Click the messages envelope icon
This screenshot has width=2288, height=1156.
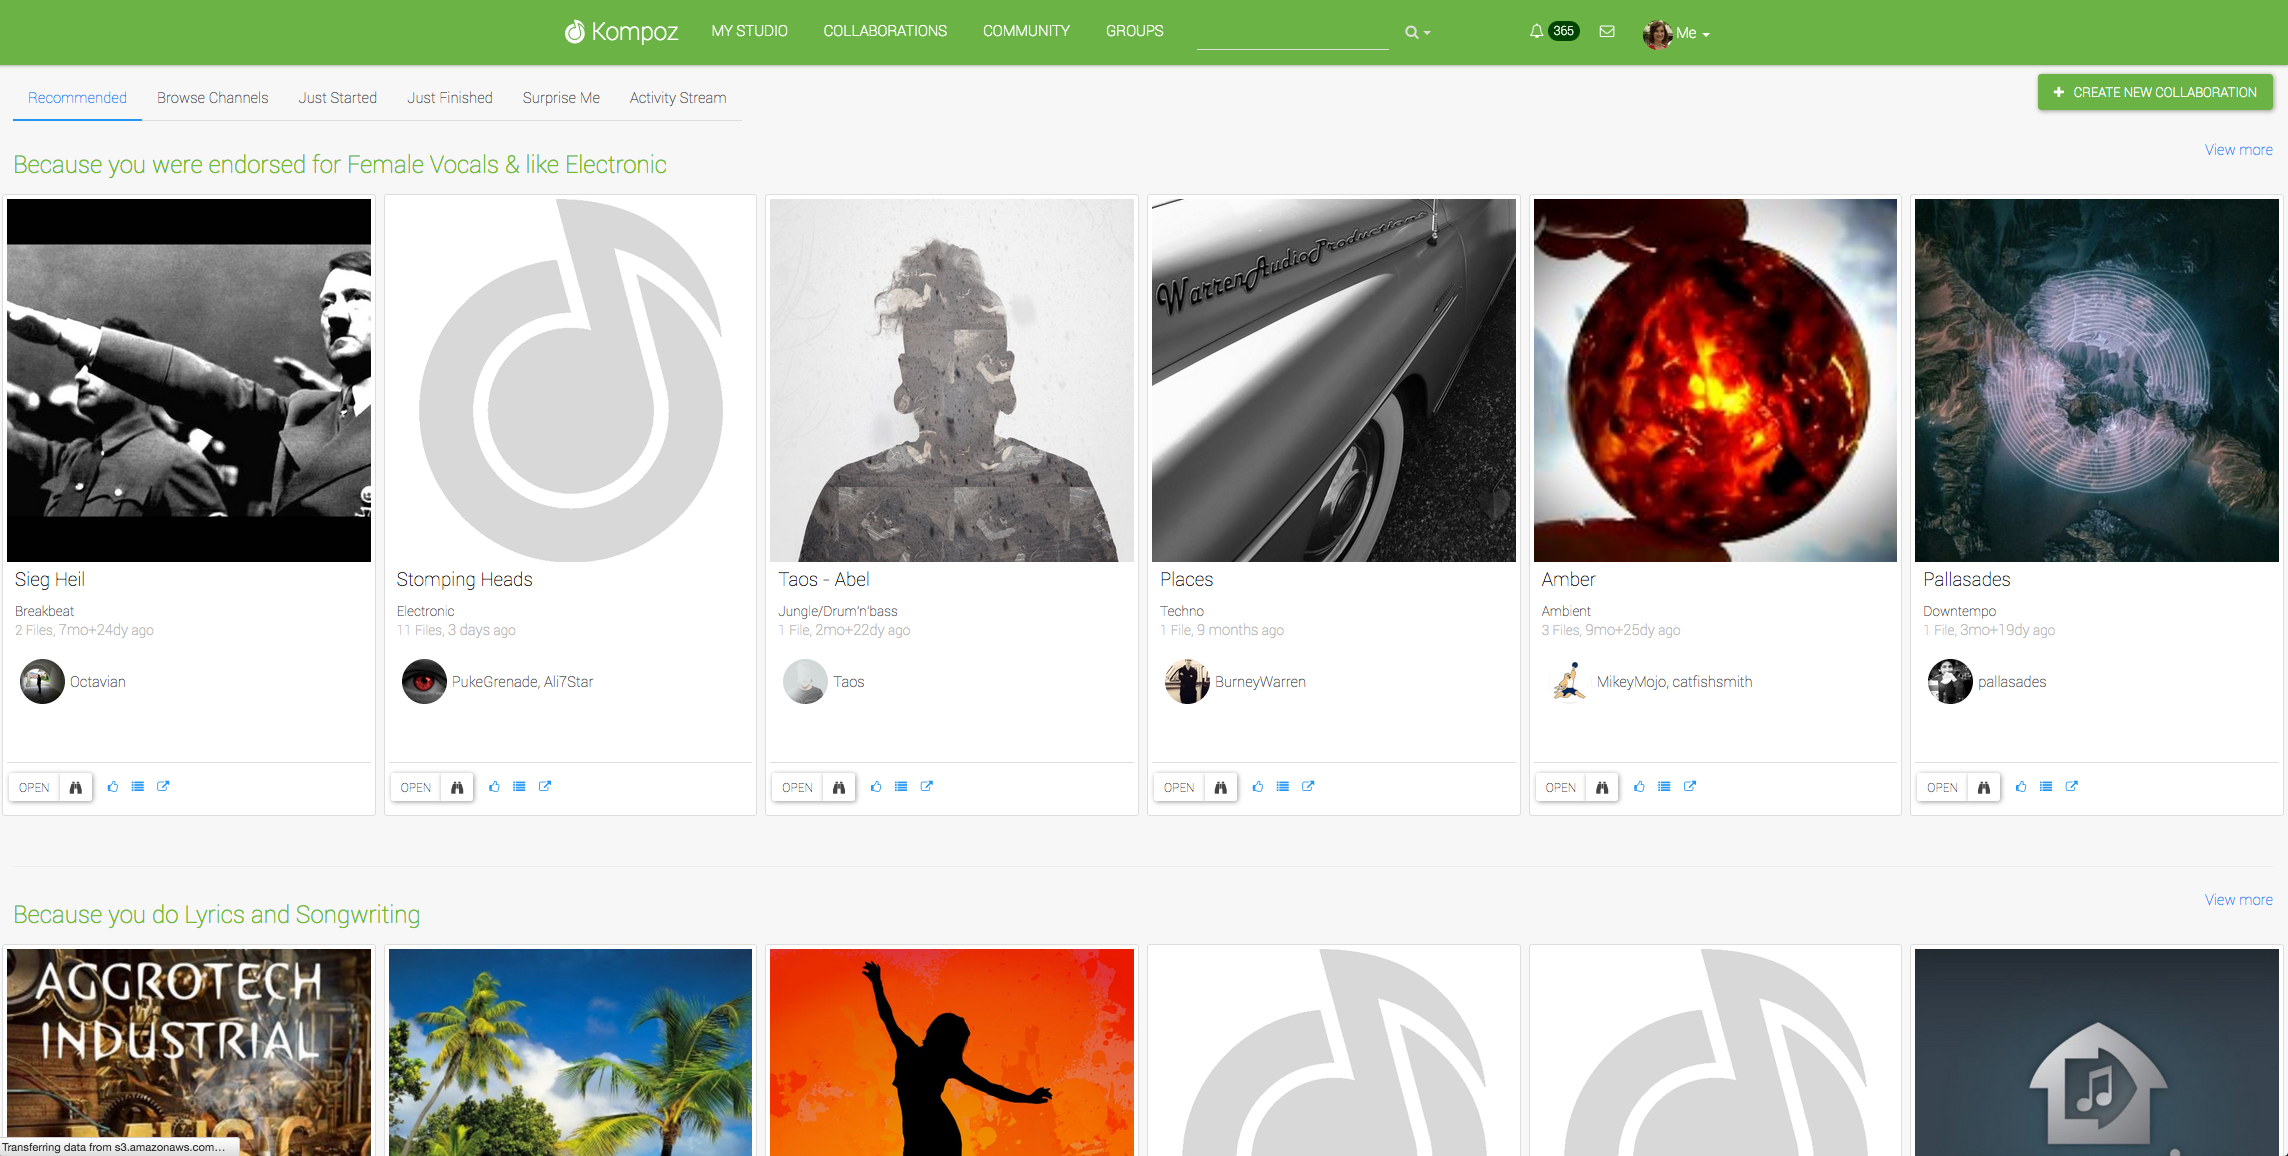(x=1610, y=31)
